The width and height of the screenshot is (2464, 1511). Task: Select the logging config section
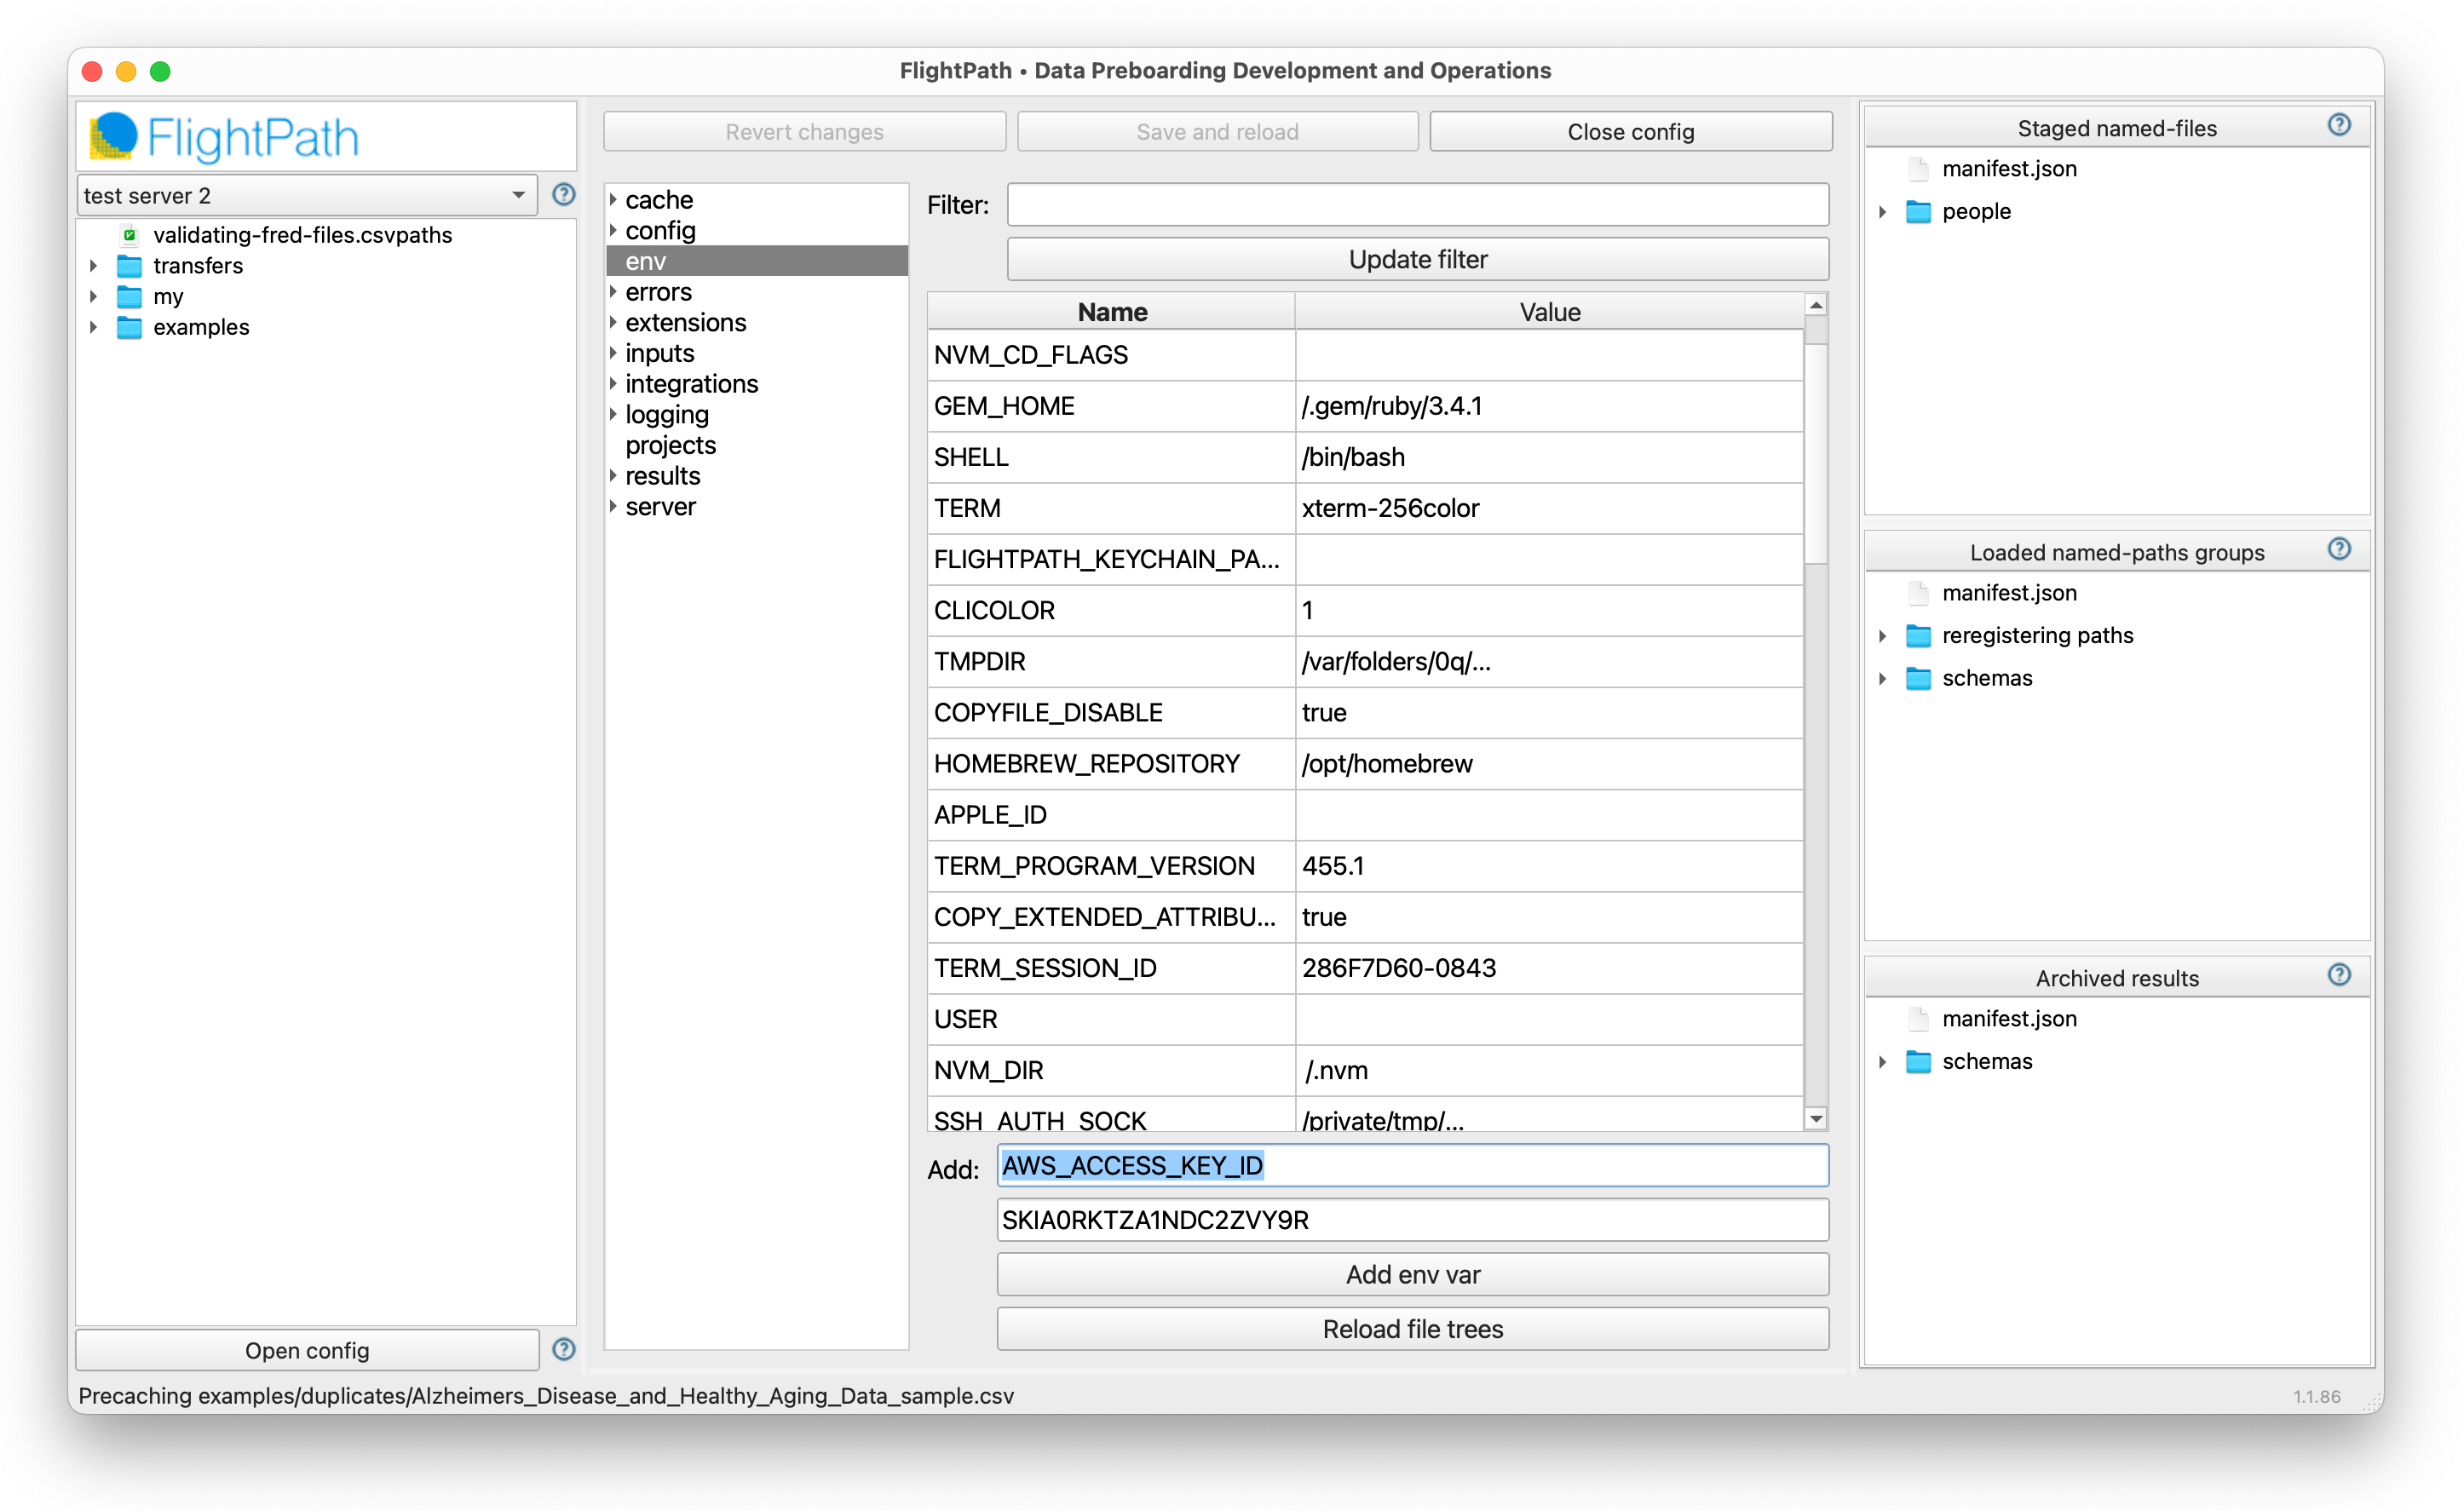click(666, 415)
